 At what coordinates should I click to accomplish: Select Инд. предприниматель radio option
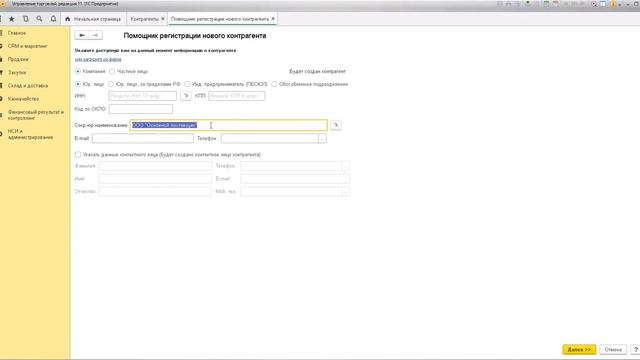tap(187, 84)
